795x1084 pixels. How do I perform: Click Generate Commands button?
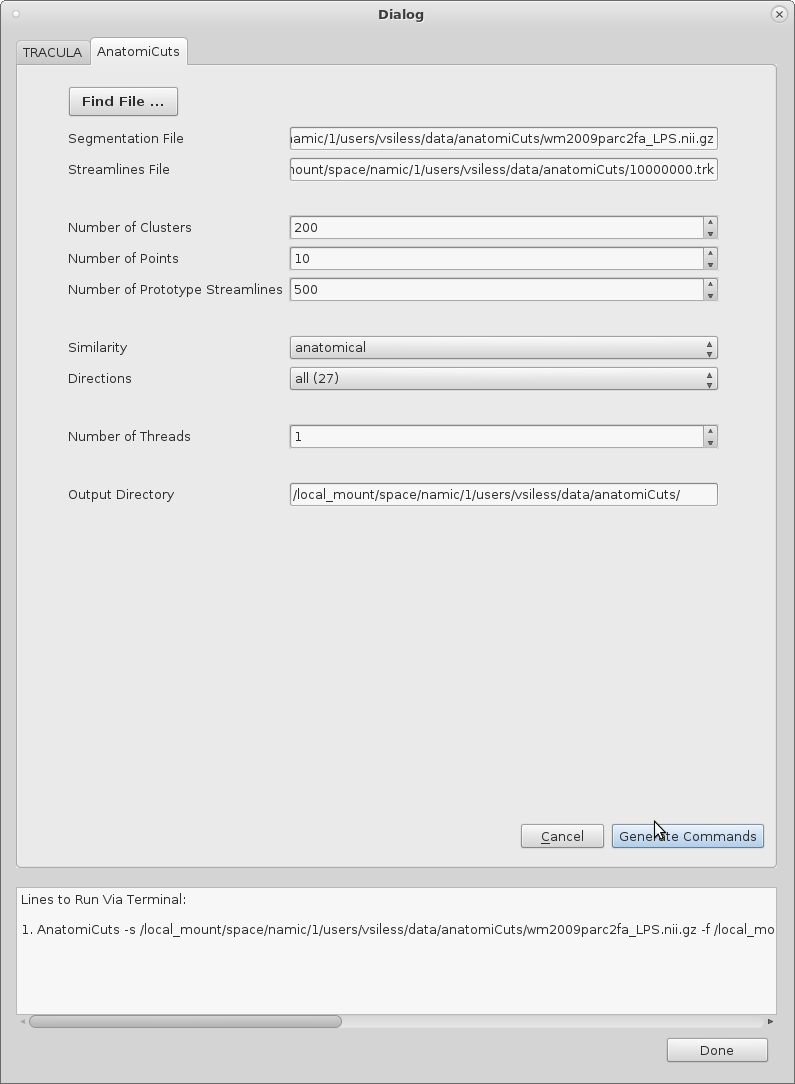pos(687,836)
